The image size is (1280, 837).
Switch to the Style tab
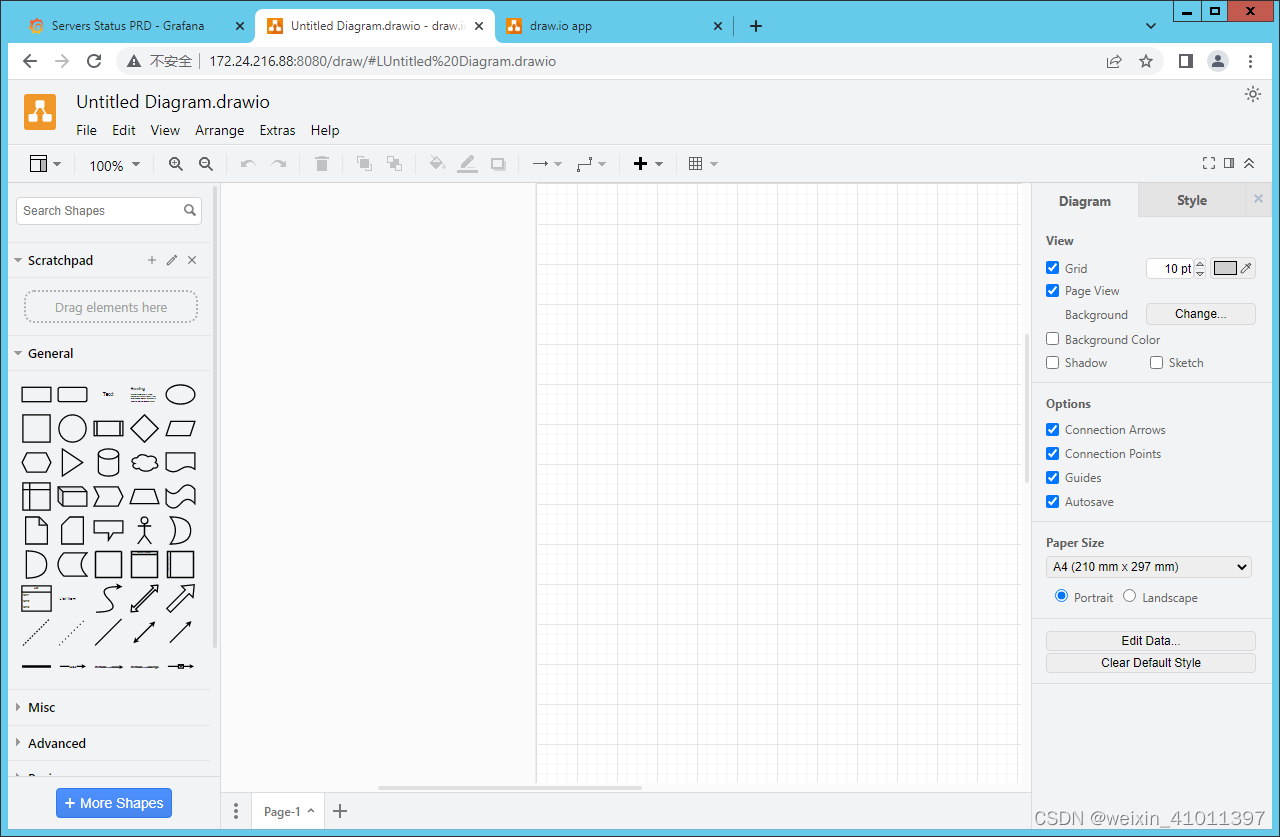(x=1191, y=200)
